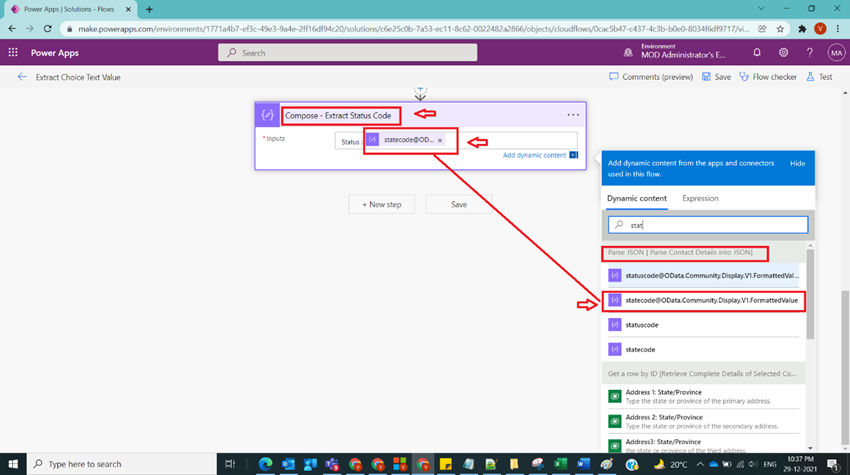Click the Extract Choice Text Value flow name

(x=78, y=77)
